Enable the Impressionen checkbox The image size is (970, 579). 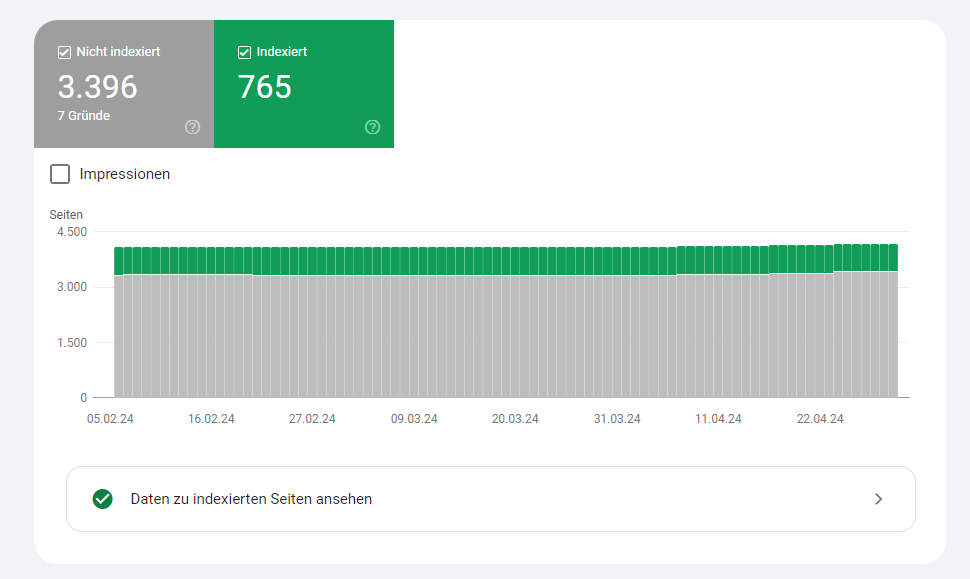[x=60, y=174]
